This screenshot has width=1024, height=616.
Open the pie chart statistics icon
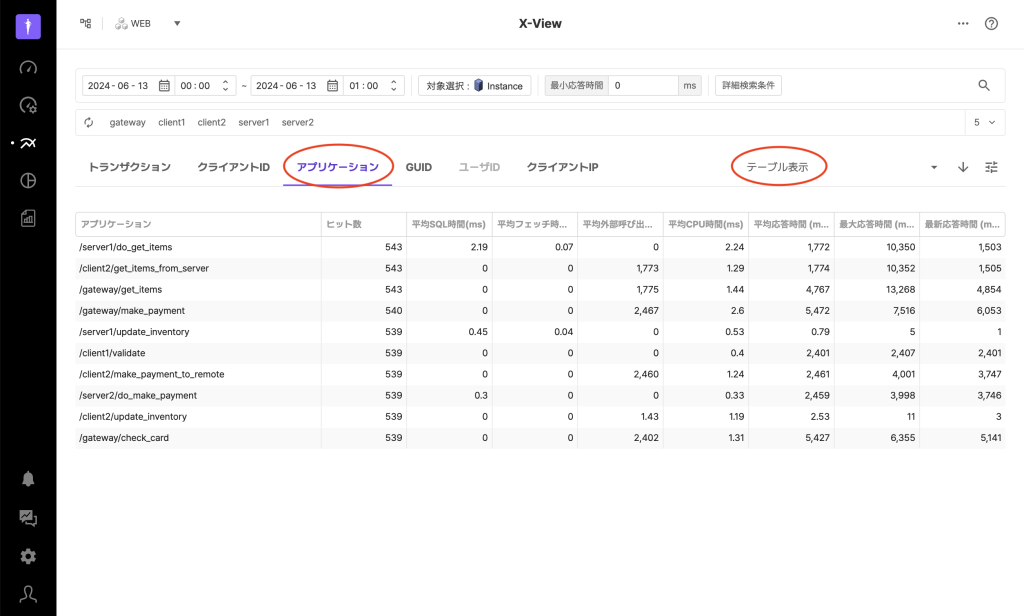click(28, 181)
